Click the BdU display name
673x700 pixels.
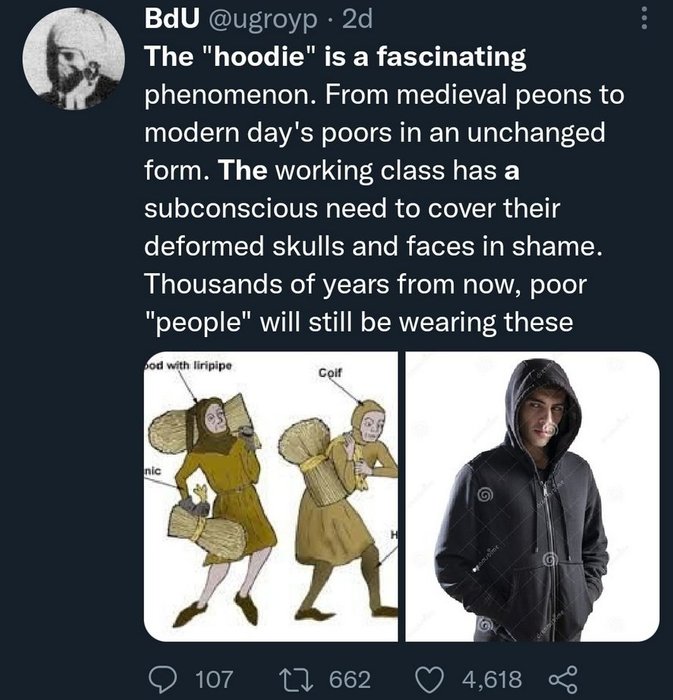(x=171, y=20)
